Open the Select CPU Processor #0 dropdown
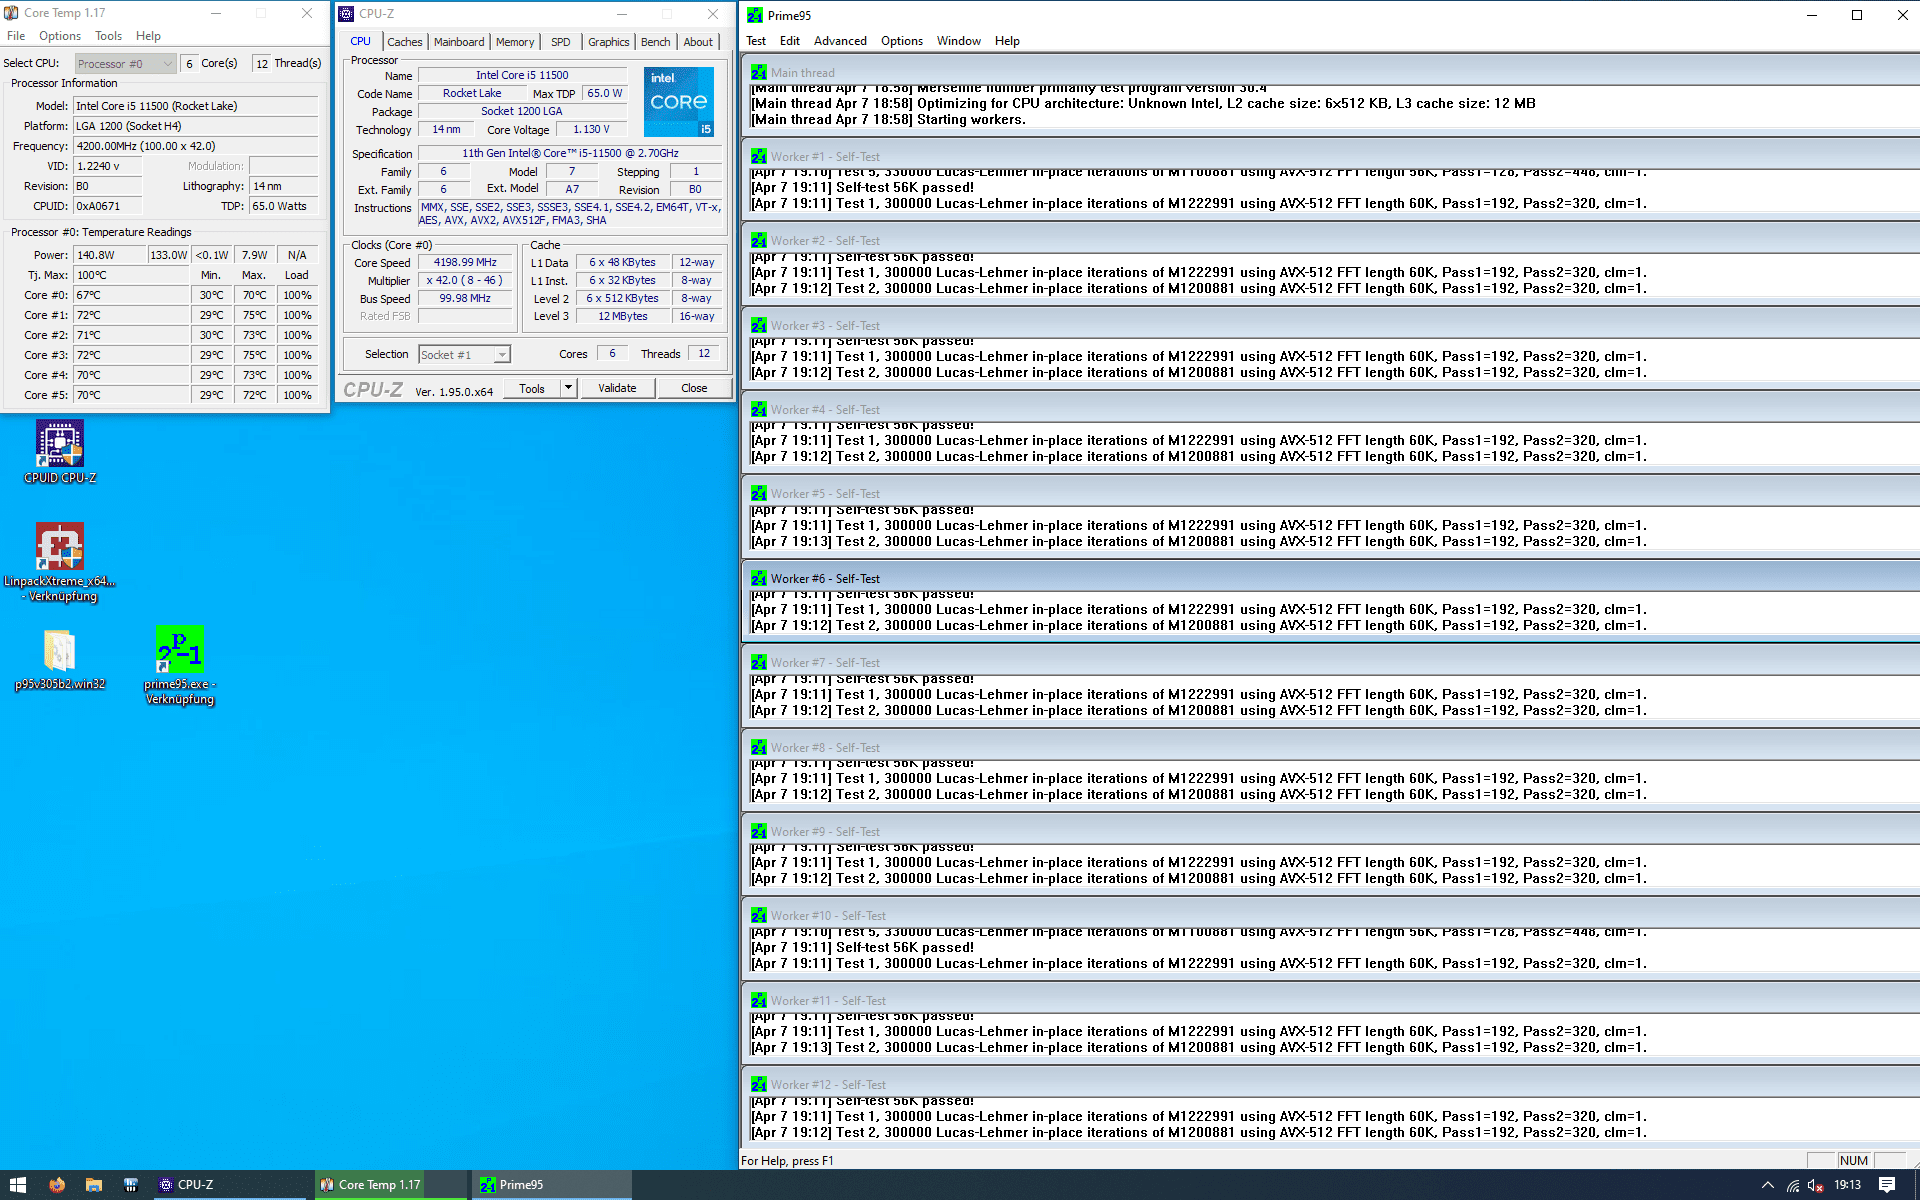1920x1200 pixels. tap(125, 63)
